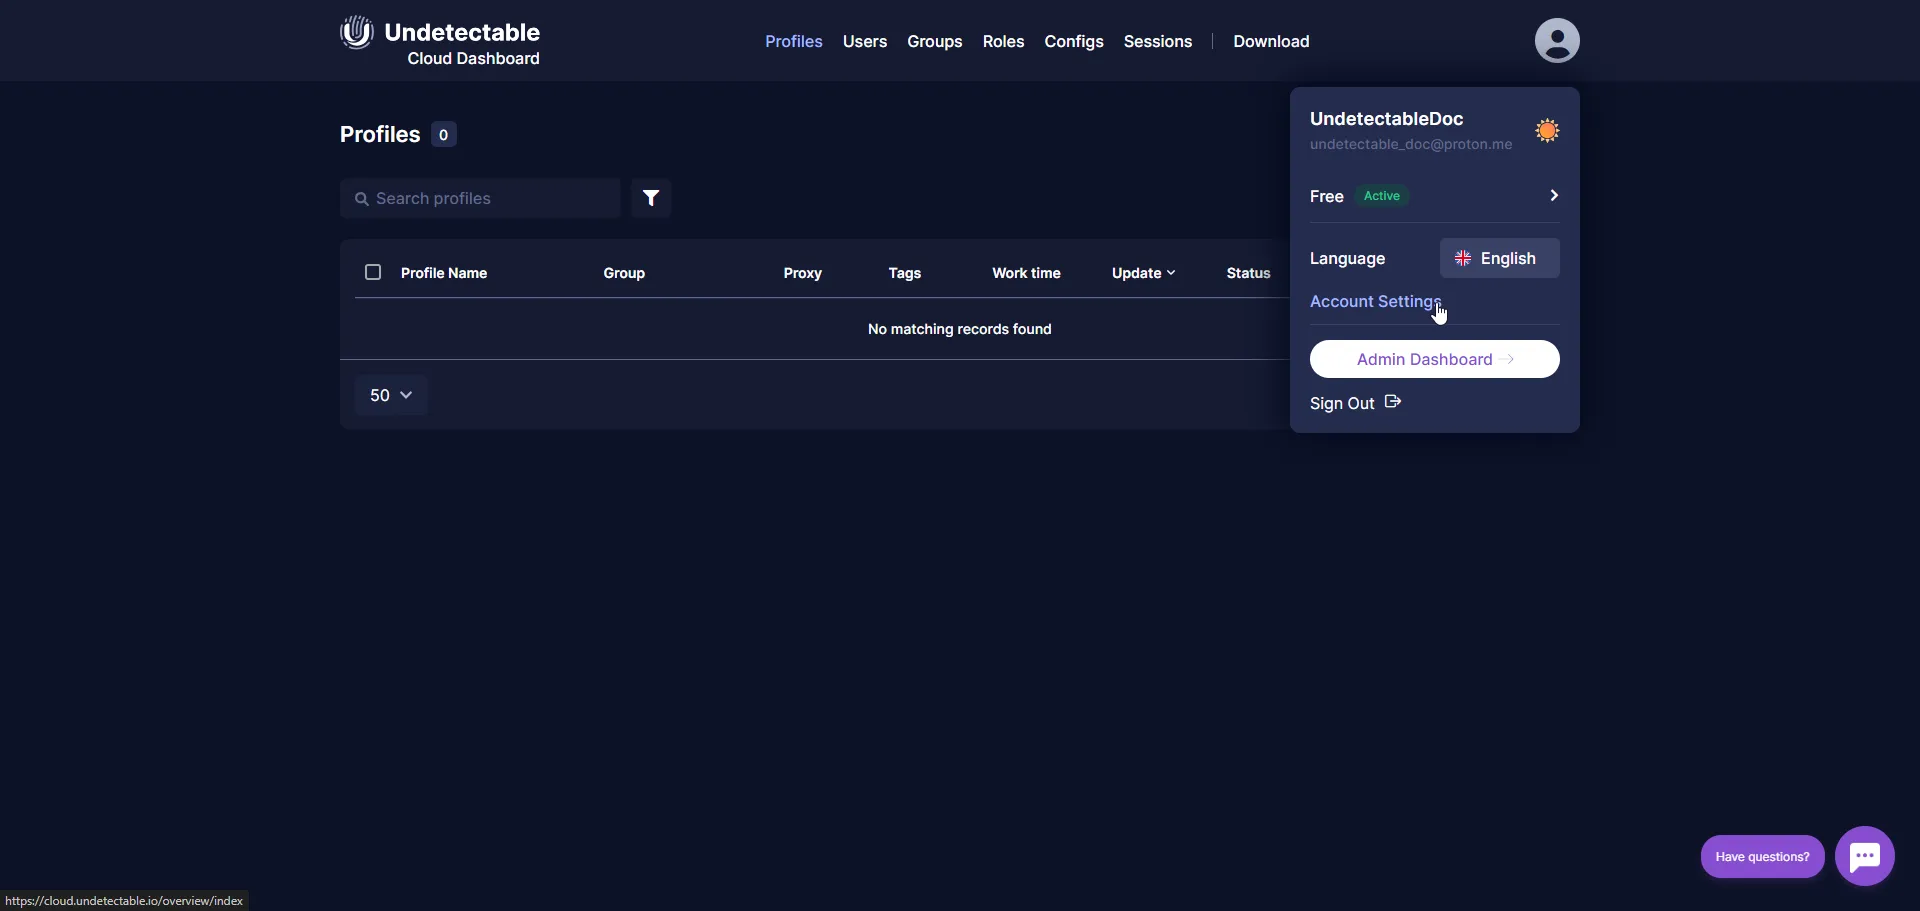Click the UK flag language icon

(1463, 258)
